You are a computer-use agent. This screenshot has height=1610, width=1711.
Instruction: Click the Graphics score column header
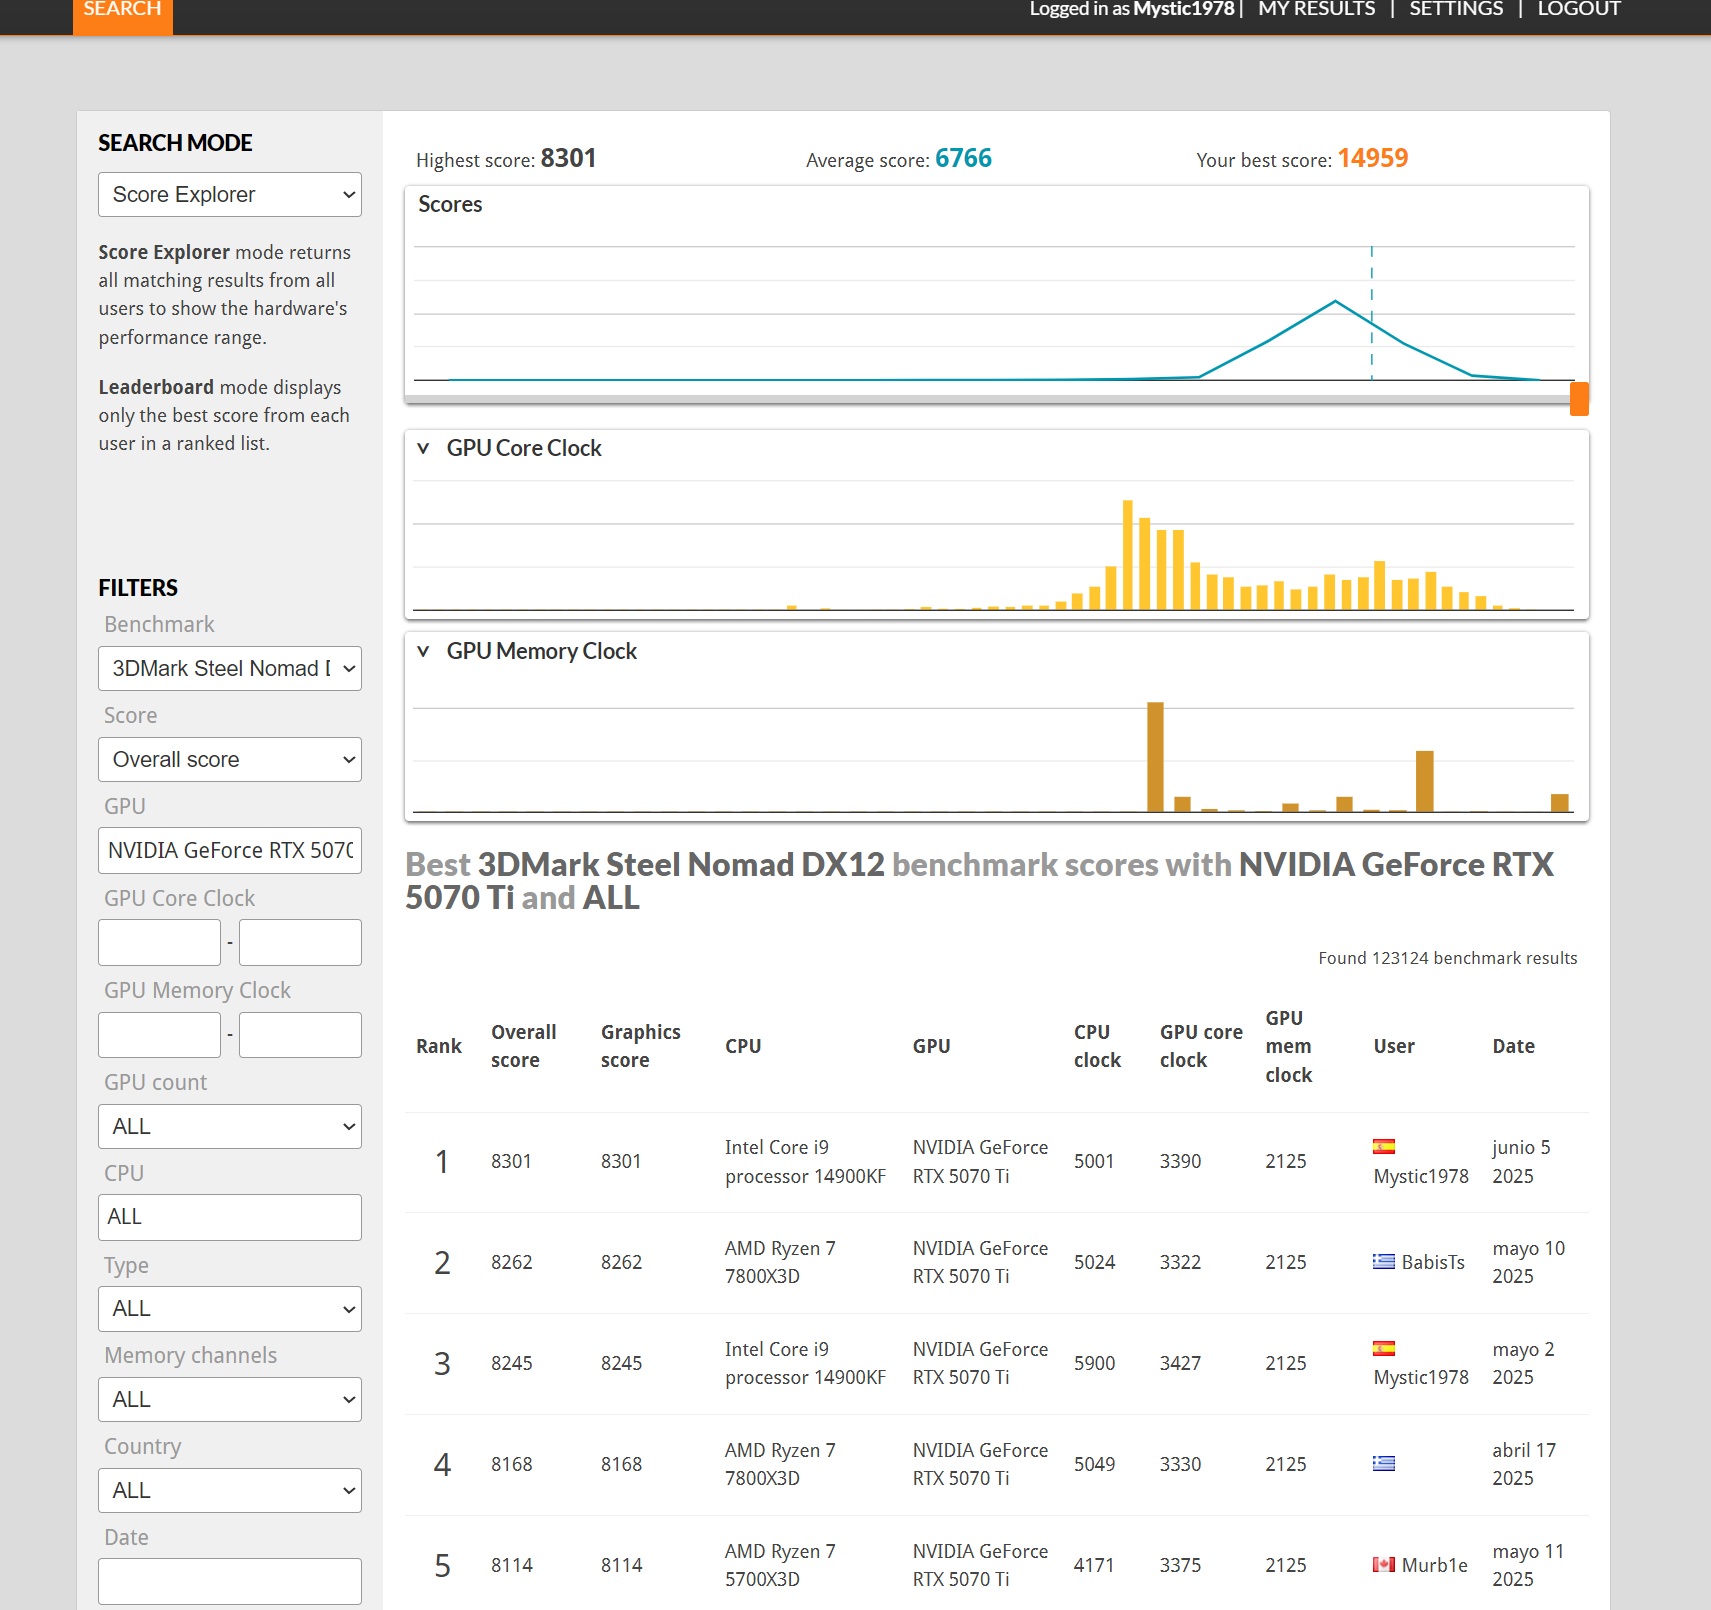pyautogui.click(x=640, y=1046)
